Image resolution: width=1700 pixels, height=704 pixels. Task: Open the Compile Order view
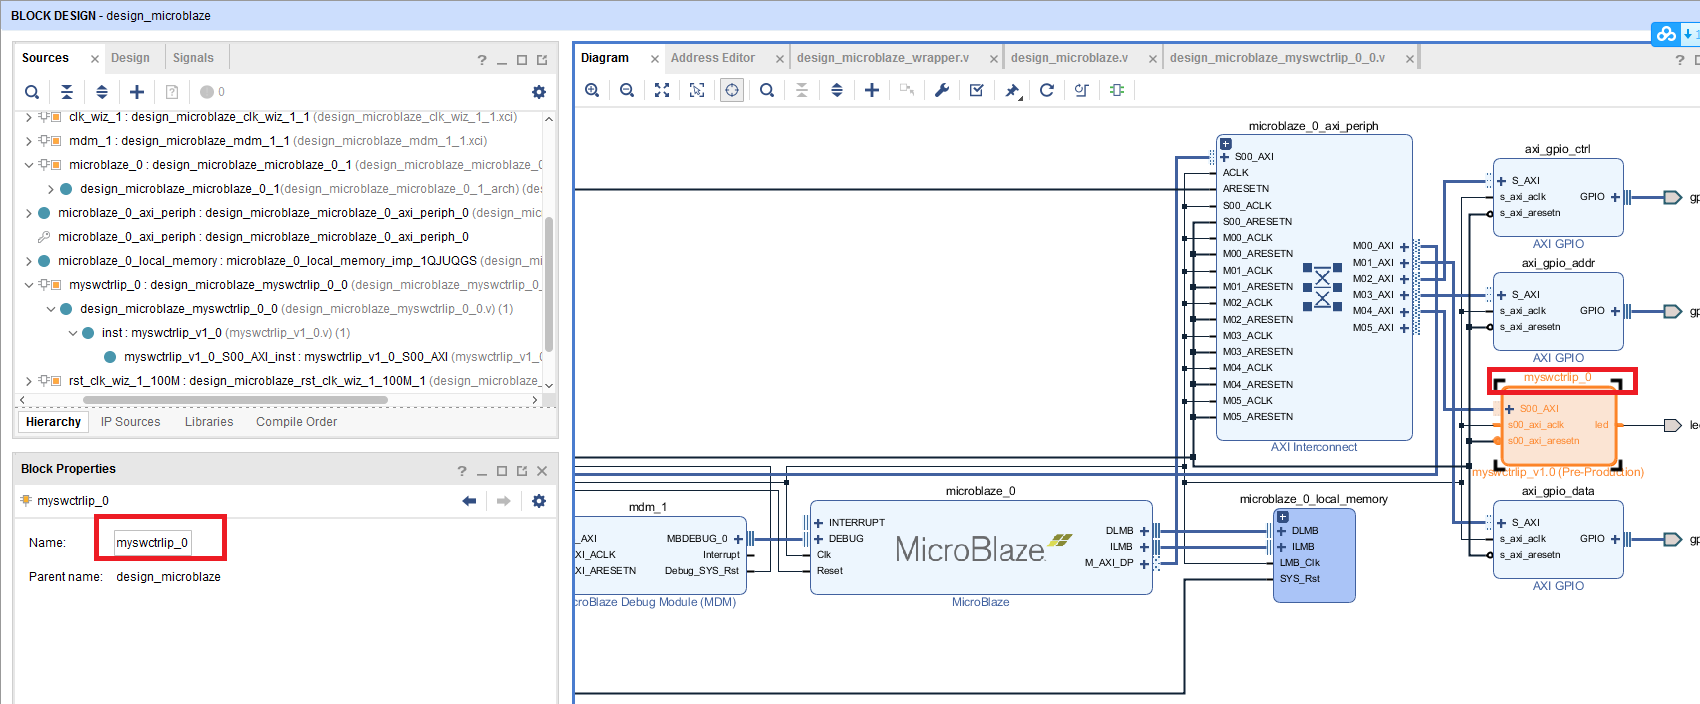[x=296, y=422]
